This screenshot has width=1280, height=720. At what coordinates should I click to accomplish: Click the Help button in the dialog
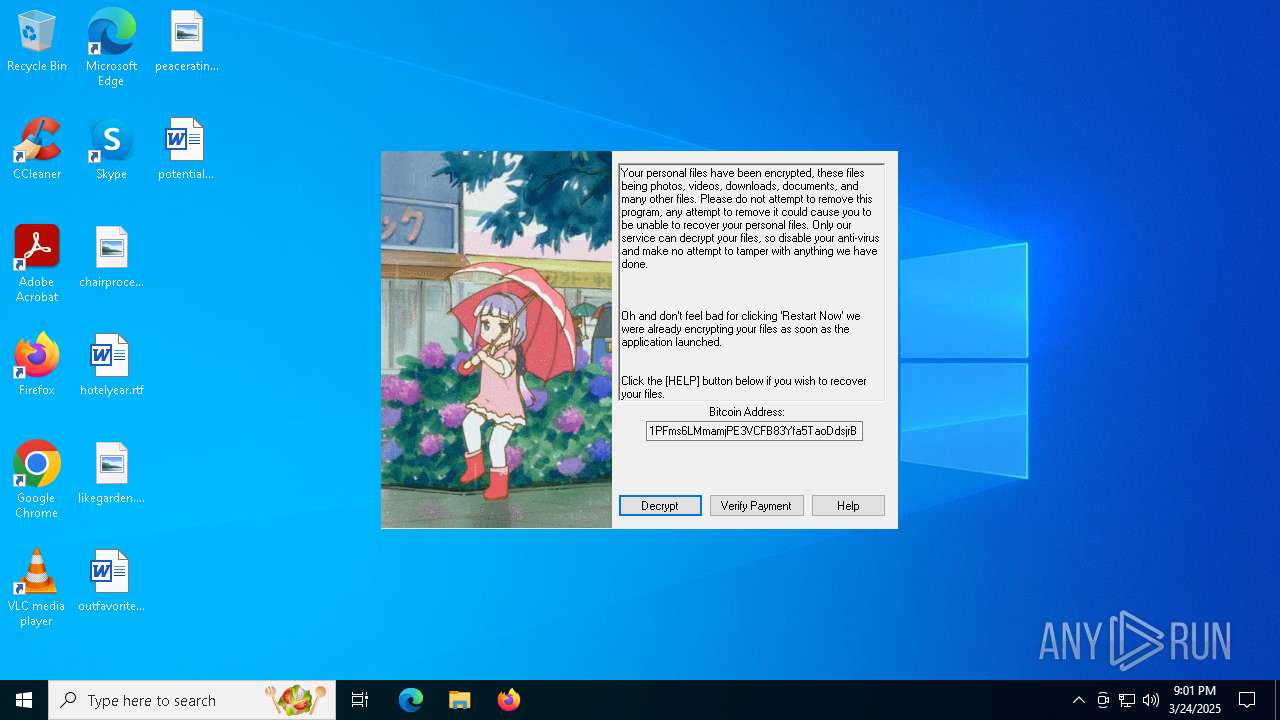(848, 506)
